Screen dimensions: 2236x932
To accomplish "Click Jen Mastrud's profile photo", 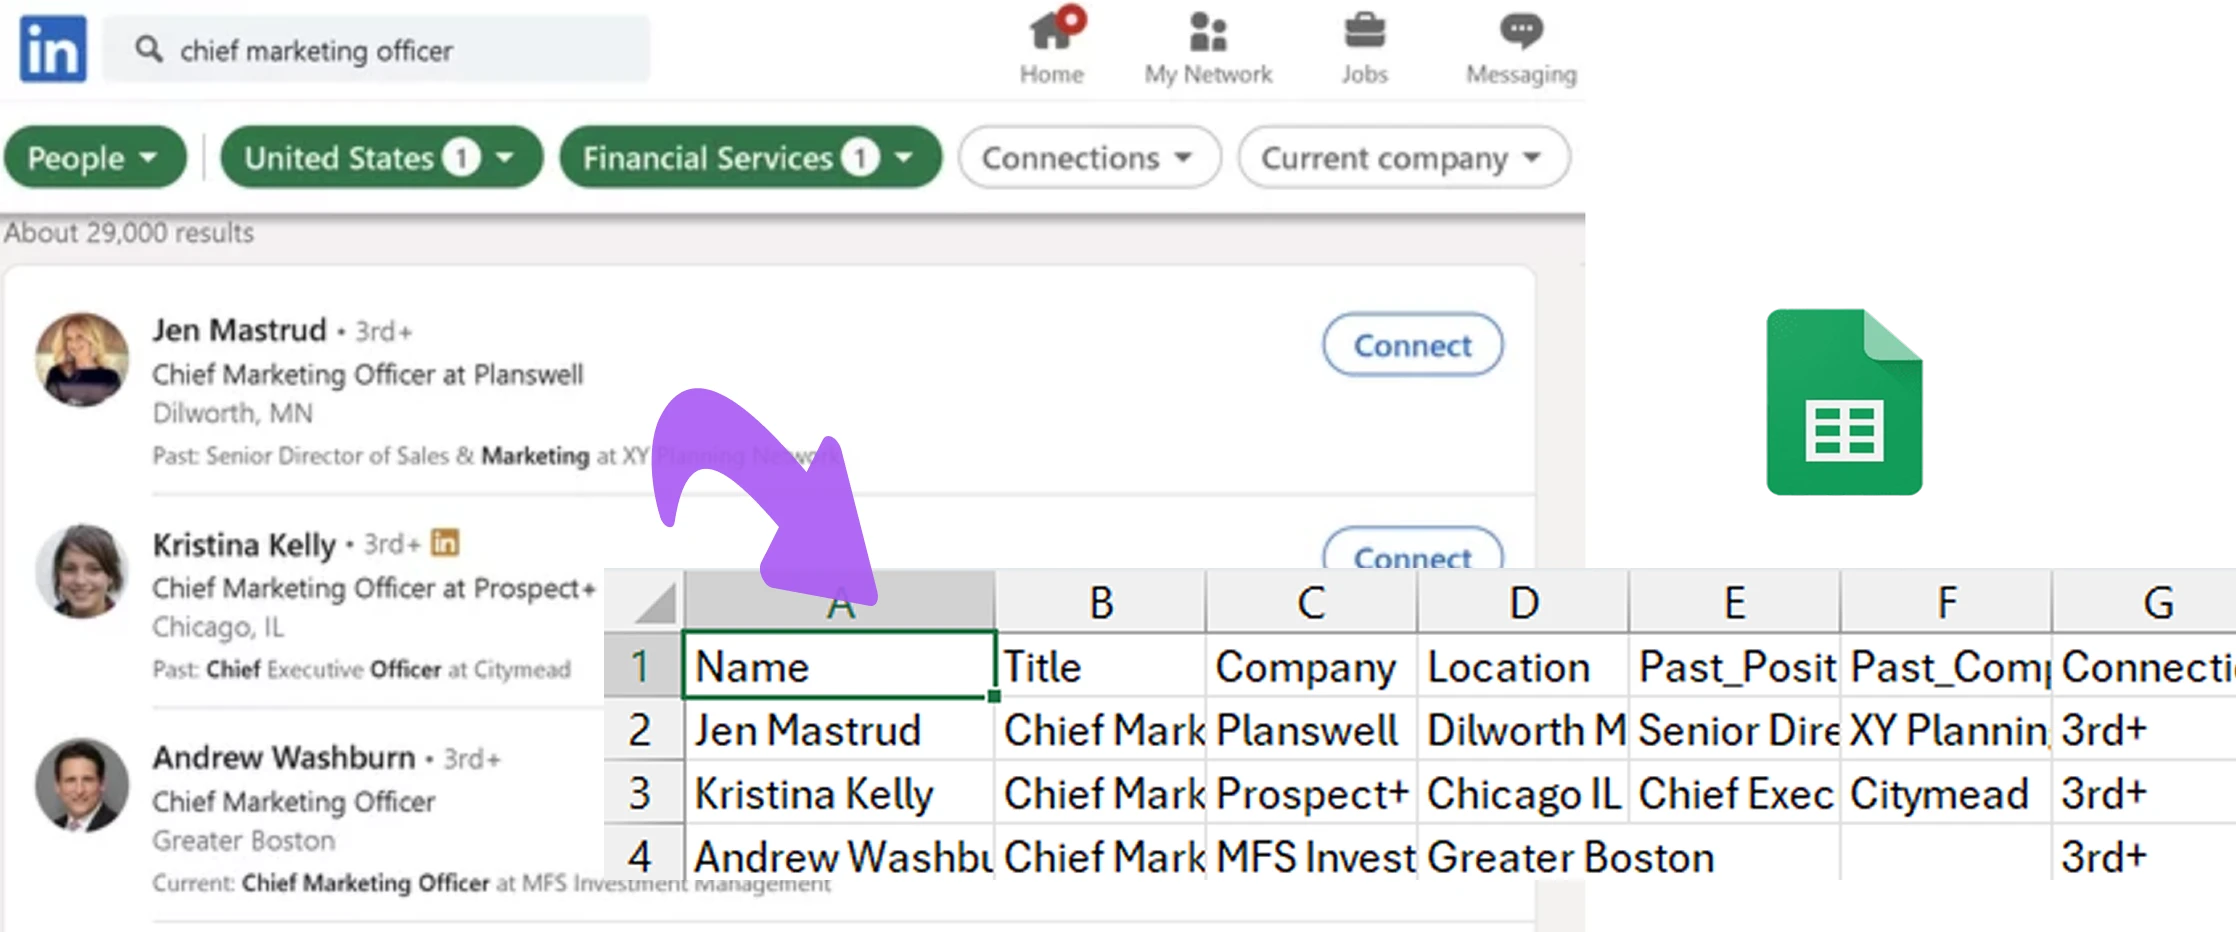I will click(x=82, y=359).
